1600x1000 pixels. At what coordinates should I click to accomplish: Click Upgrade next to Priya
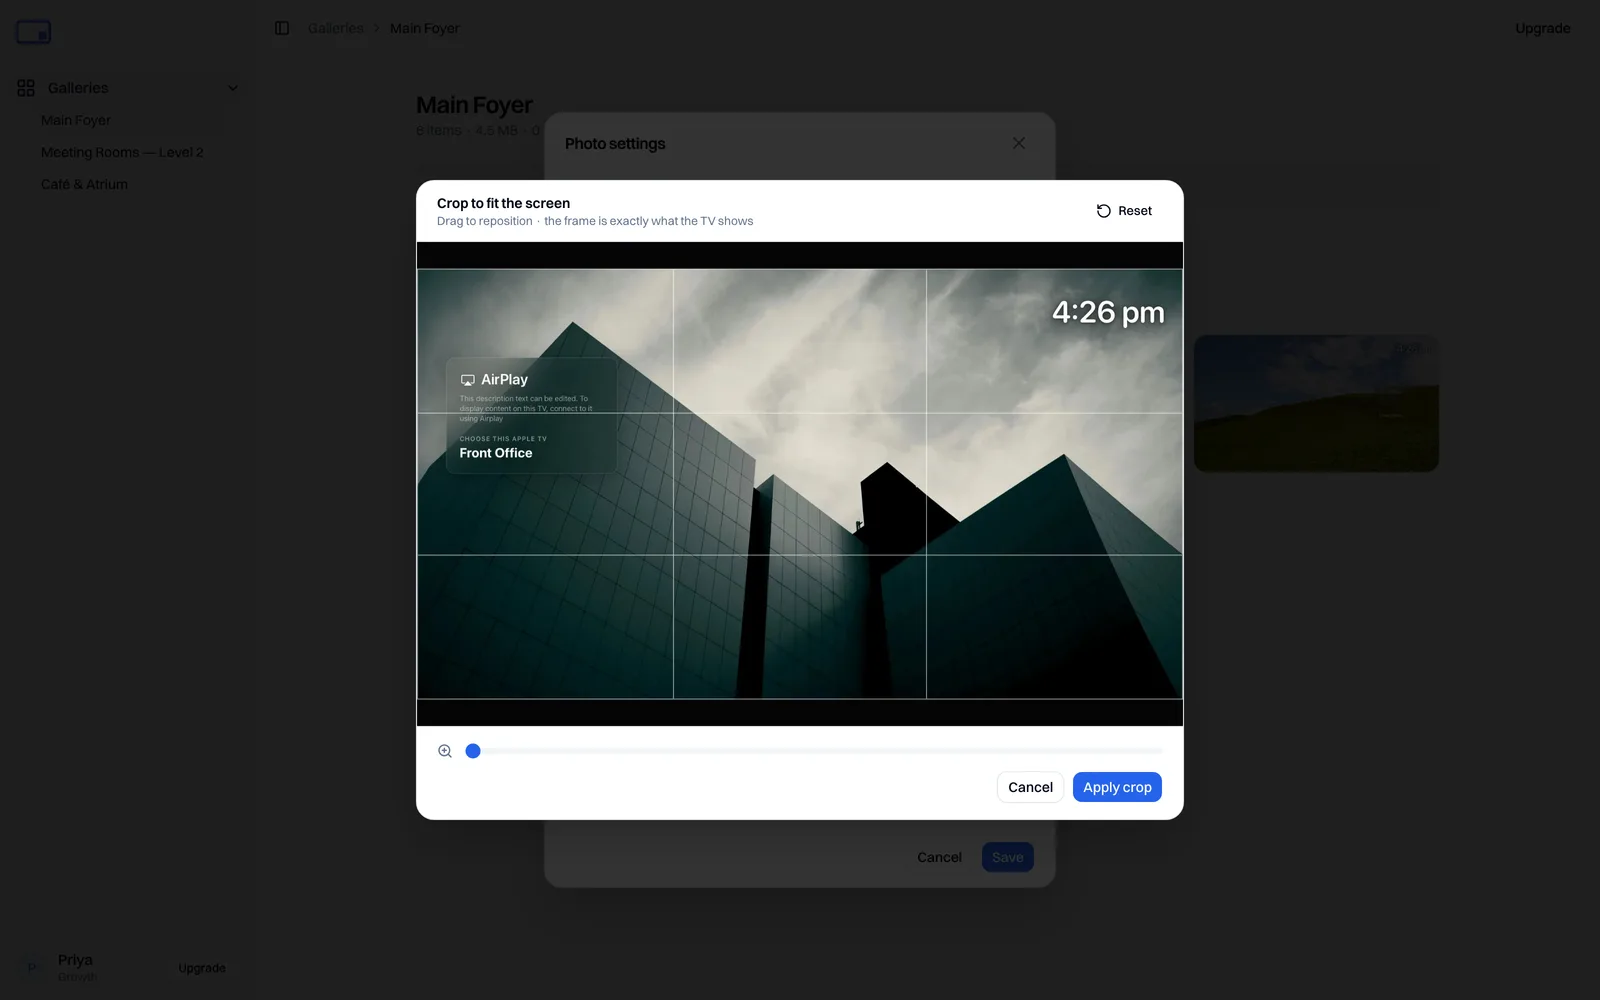tap(202, 968)
